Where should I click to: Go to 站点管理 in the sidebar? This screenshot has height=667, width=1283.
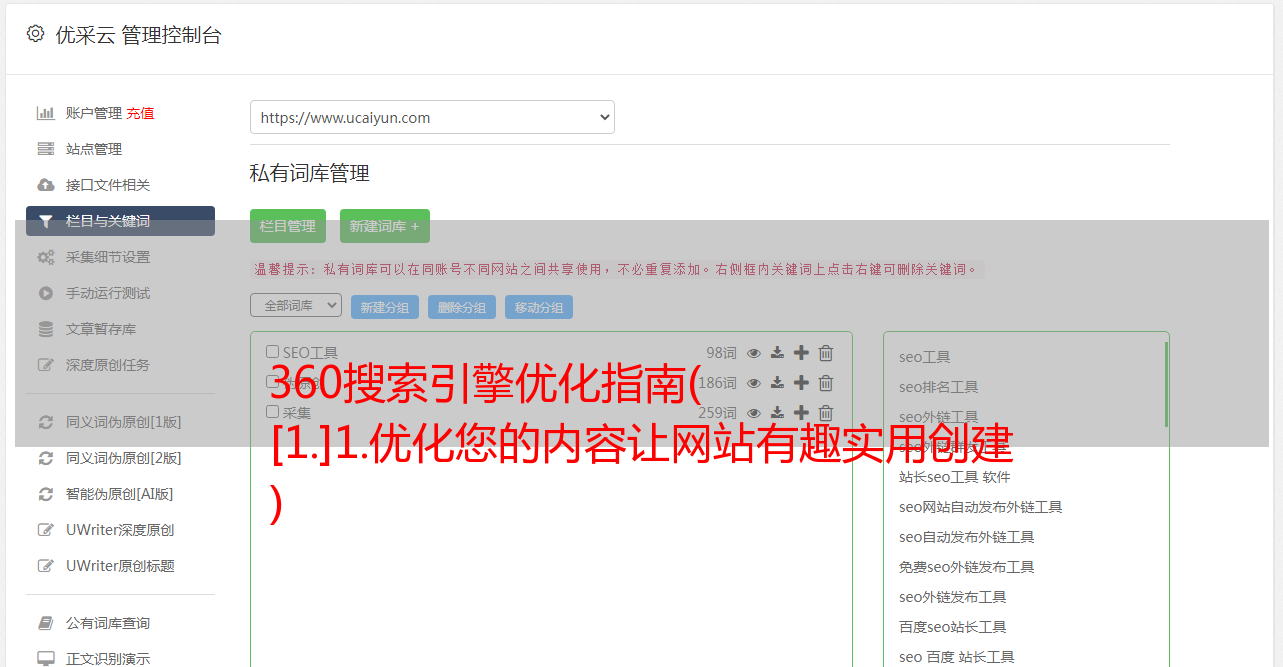(x=94, y=149)
